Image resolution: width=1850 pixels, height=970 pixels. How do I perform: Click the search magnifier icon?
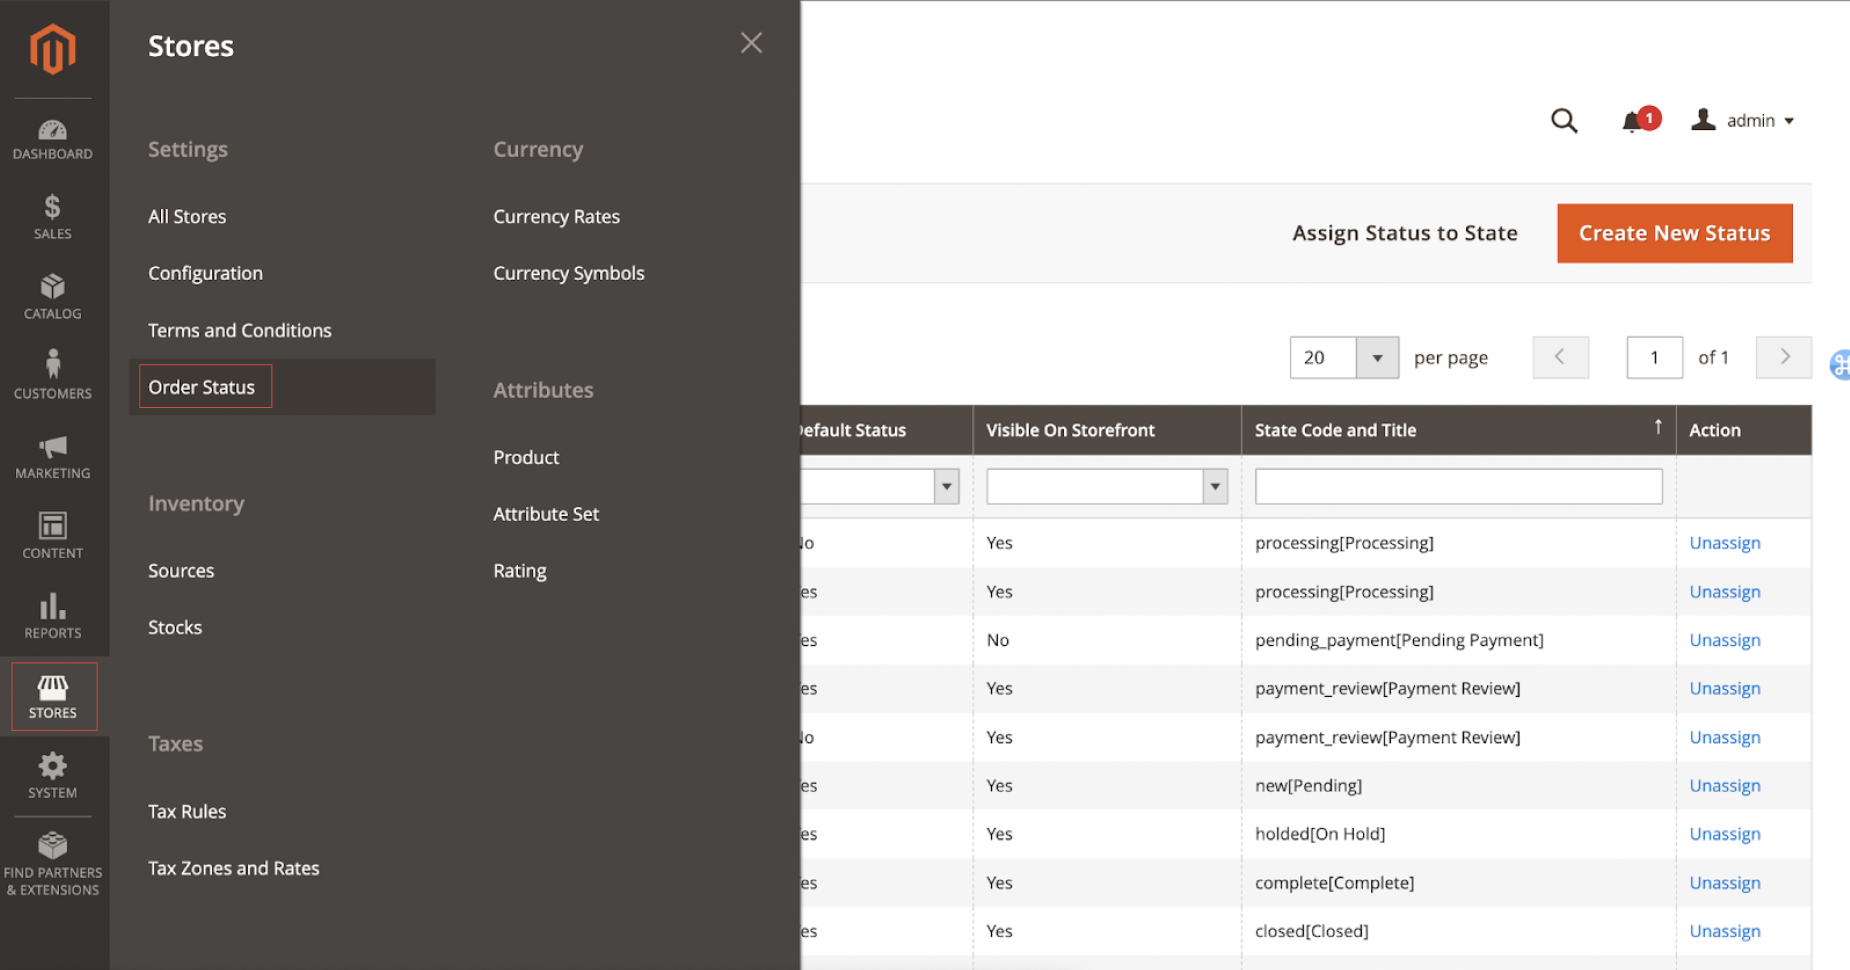pos(1564,121)
